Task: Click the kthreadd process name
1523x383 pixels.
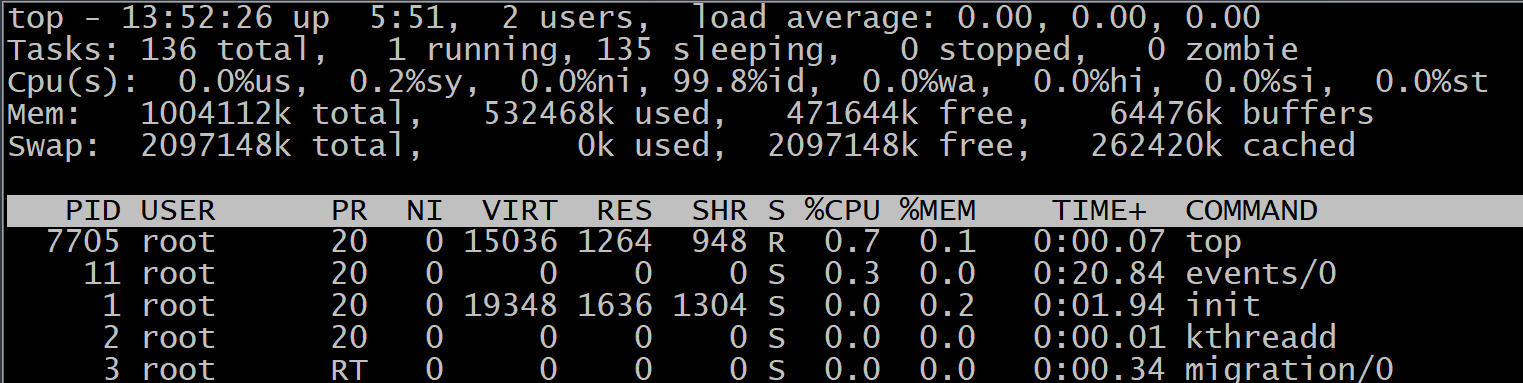Action: point(1261,337)
